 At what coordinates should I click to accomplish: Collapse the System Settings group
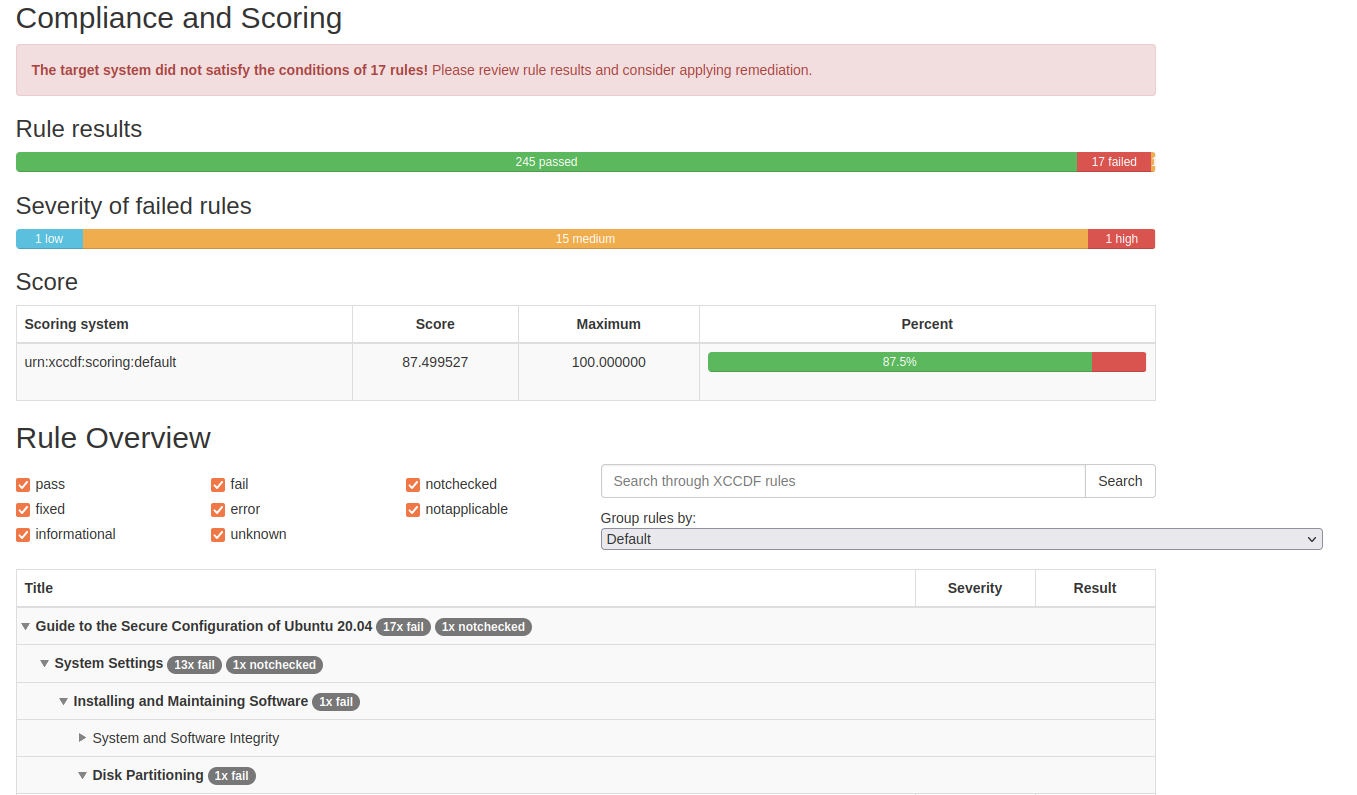(44, 664)
